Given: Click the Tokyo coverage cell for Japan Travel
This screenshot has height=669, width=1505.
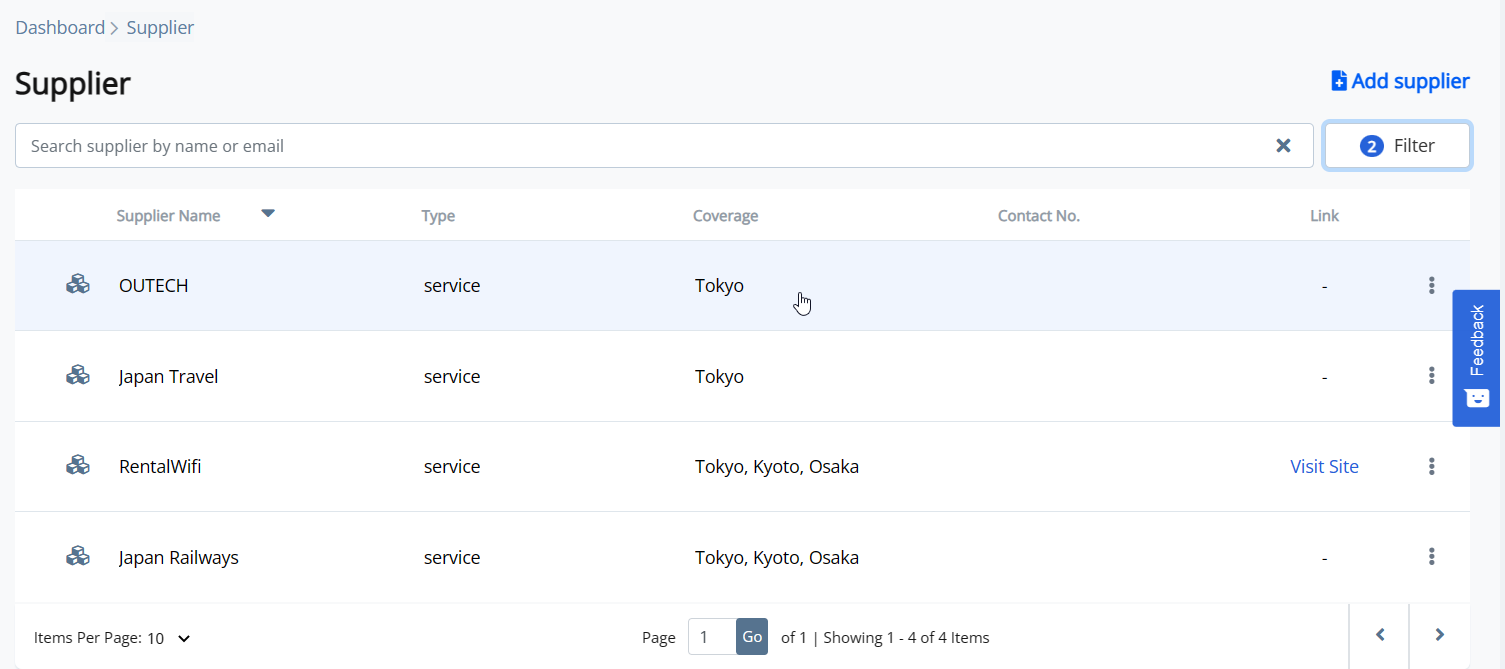Looking at the screenshot, I should (719, 377).
